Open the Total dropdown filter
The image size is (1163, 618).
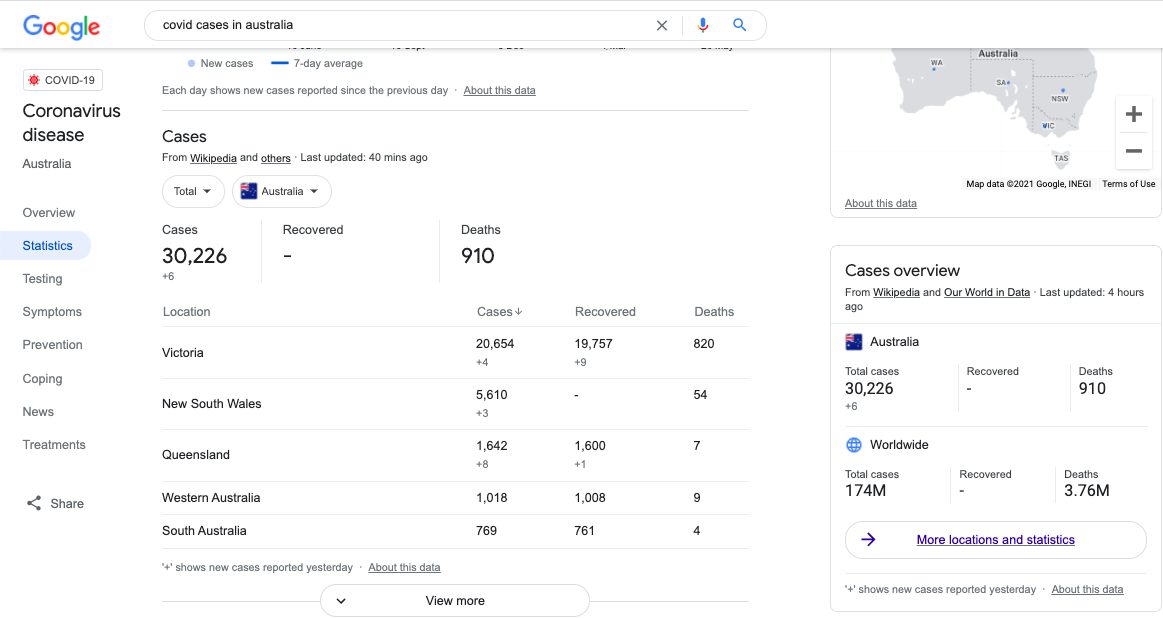[193, 191]
